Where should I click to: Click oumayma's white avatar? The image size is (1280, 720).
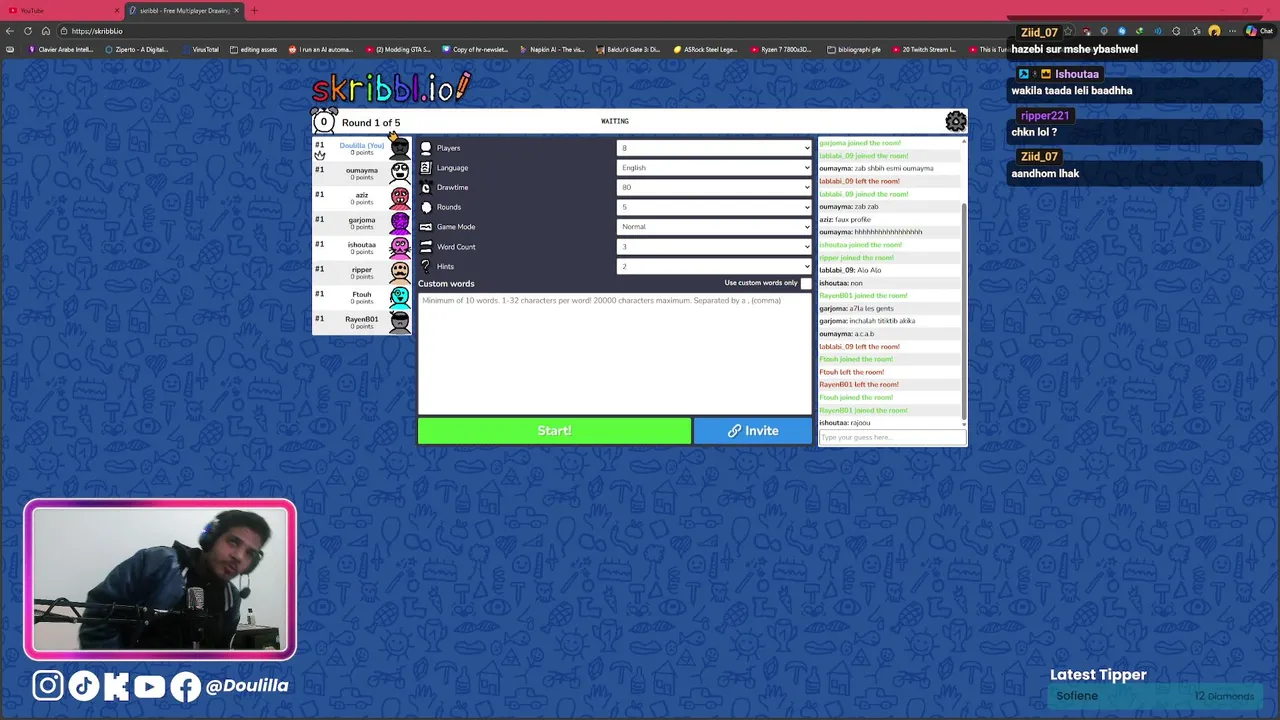point(399,172)
